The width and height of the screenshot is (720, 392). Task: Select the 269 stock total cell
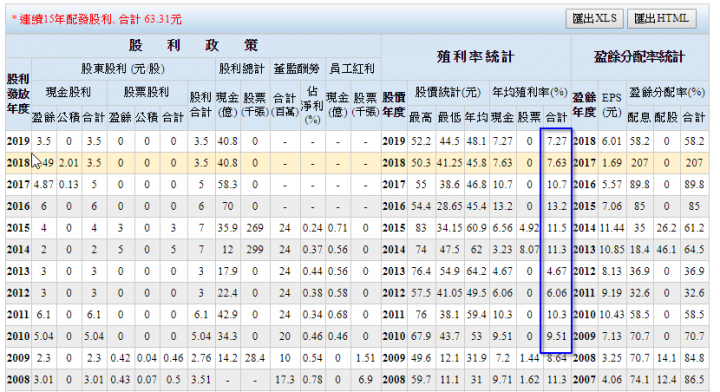[255, 228]
